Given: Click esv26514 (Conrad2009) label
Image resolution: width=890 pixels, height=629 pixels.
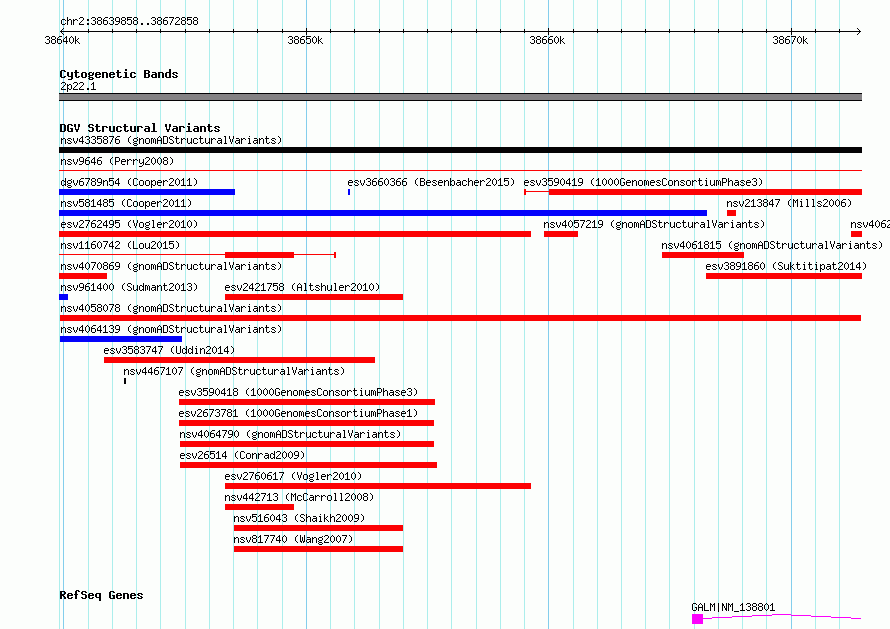Looking at the screenshot, I should pos(242,455).
